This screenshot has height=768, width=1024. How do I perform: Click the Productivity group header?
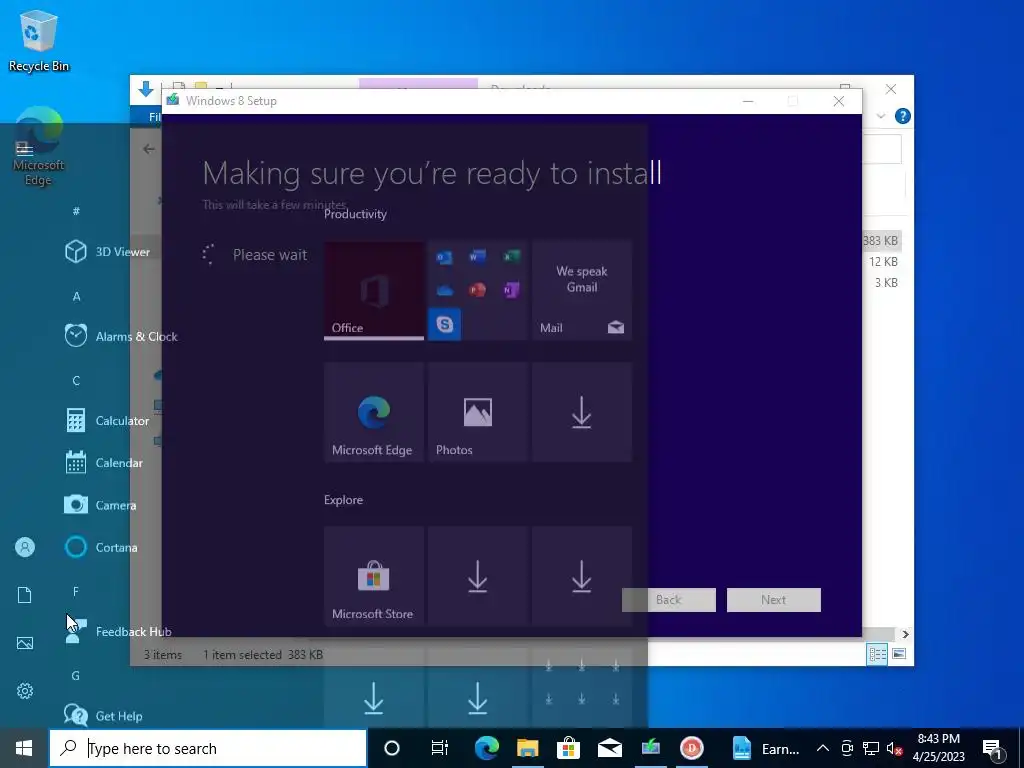[355, 214]
